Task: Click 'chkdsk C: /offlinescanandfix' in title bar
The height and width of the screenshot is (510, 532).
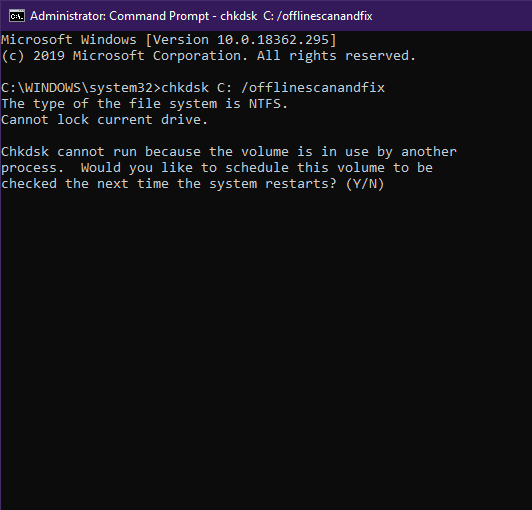Action: 296,16
